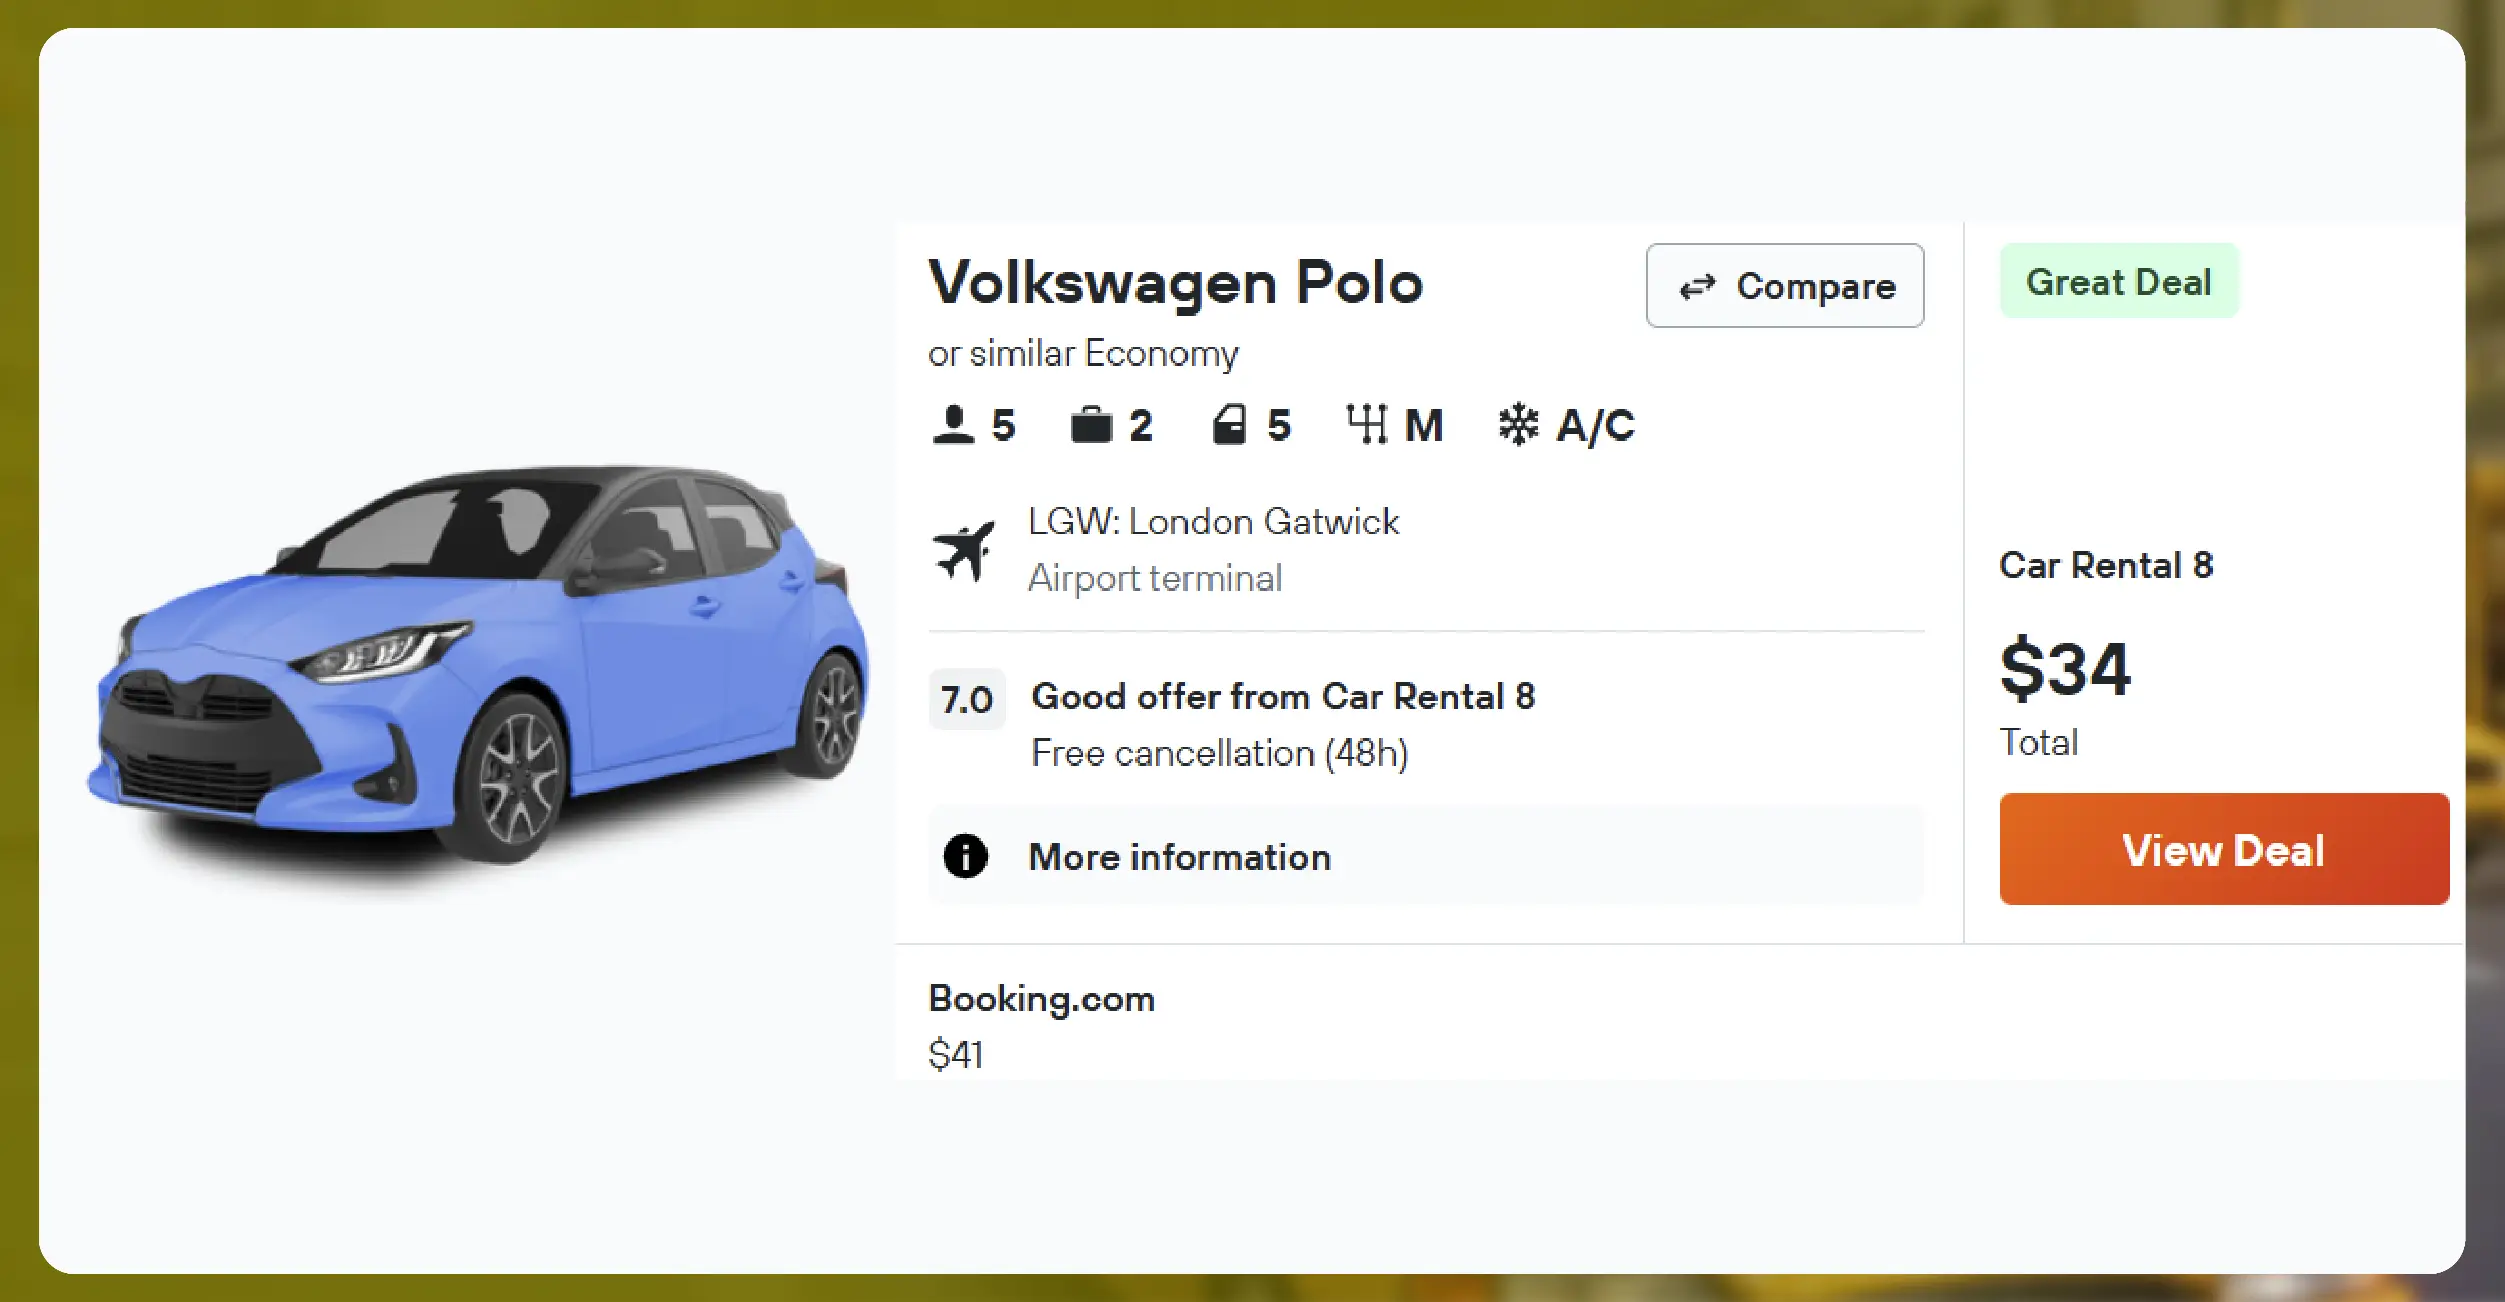Image resolution: width=2505 pixels, height=1302 pixels.
Task: Click the Volkswagen Polo title
Action: pos(1175,283)
